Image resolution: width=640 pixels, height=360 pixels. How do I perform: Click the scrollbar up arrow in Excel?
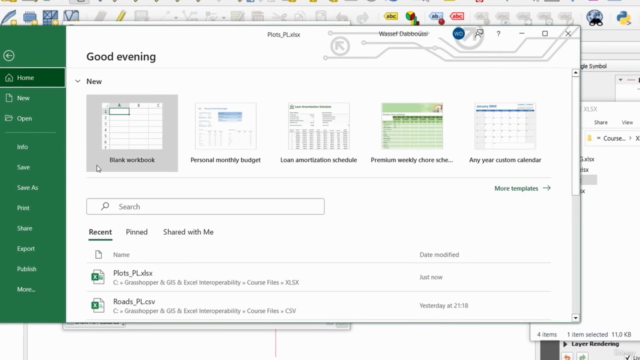(576, 73)
